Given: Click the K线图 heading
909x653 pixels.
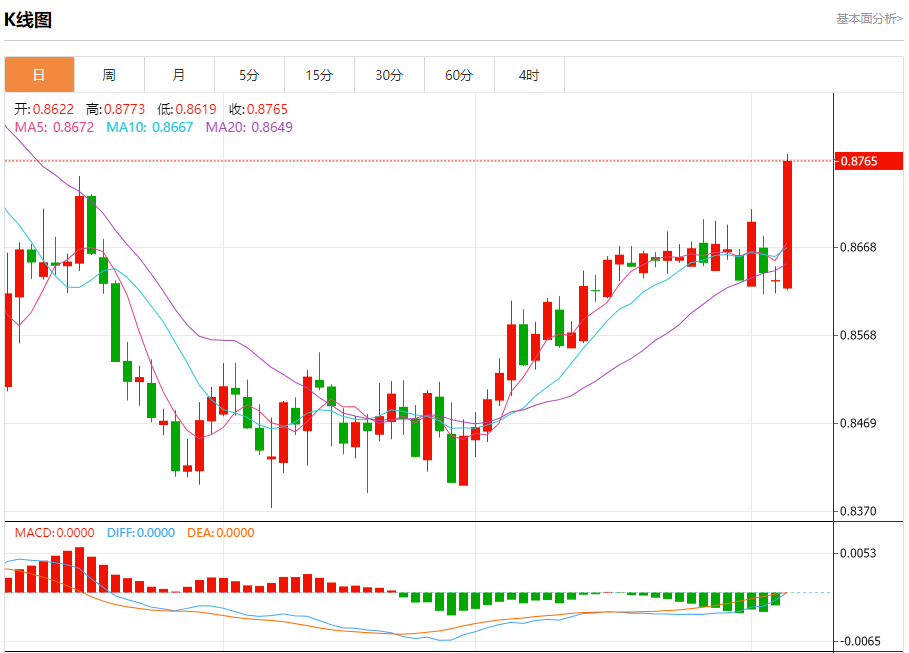Looking at the screenshot, I should pyautogui.click(x=28, y=20).
